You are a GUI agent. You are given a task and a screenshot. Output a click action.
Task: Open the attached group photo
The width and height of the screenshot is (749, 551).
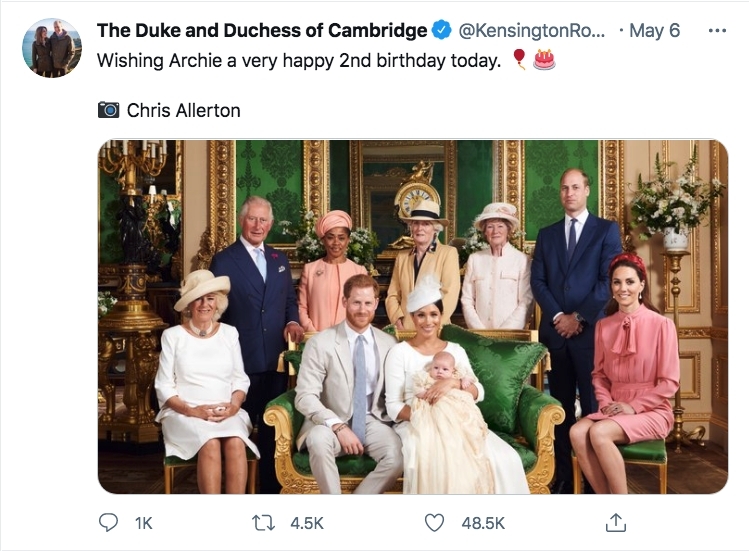pyautogui.click(x=412, y=316)
